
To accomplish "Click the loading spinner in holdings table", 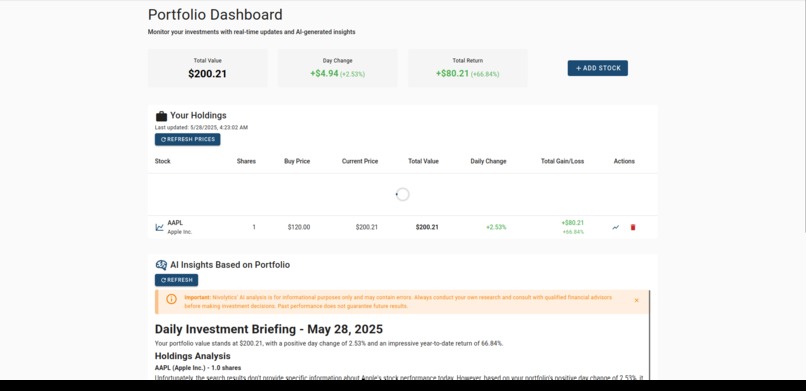I will click(402, 194).
